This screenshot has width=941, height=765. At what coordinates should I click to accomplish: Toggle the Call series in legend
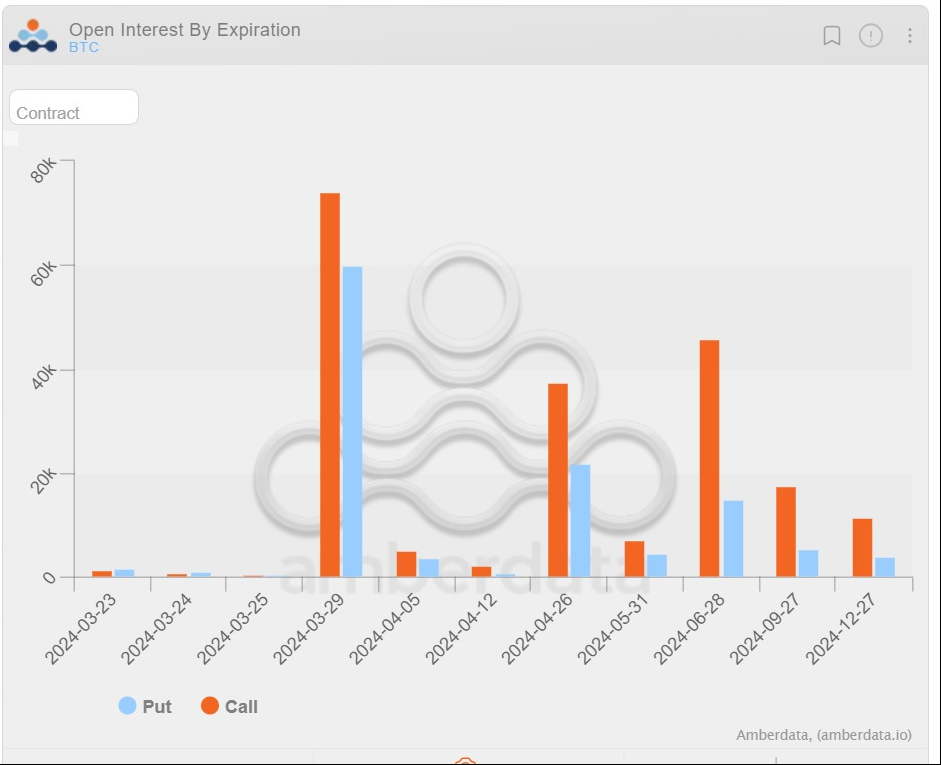pos(229,706)
